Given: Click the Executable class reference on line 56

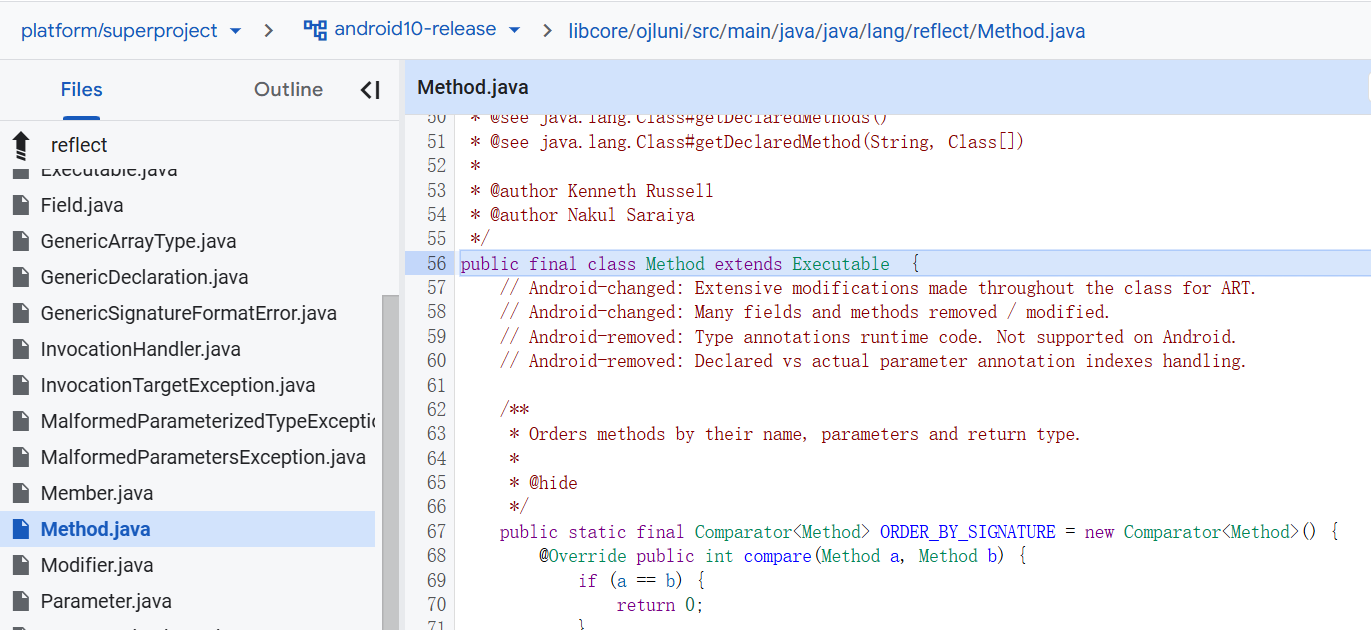Looking at the screenshot, I should tap(841, 264).
